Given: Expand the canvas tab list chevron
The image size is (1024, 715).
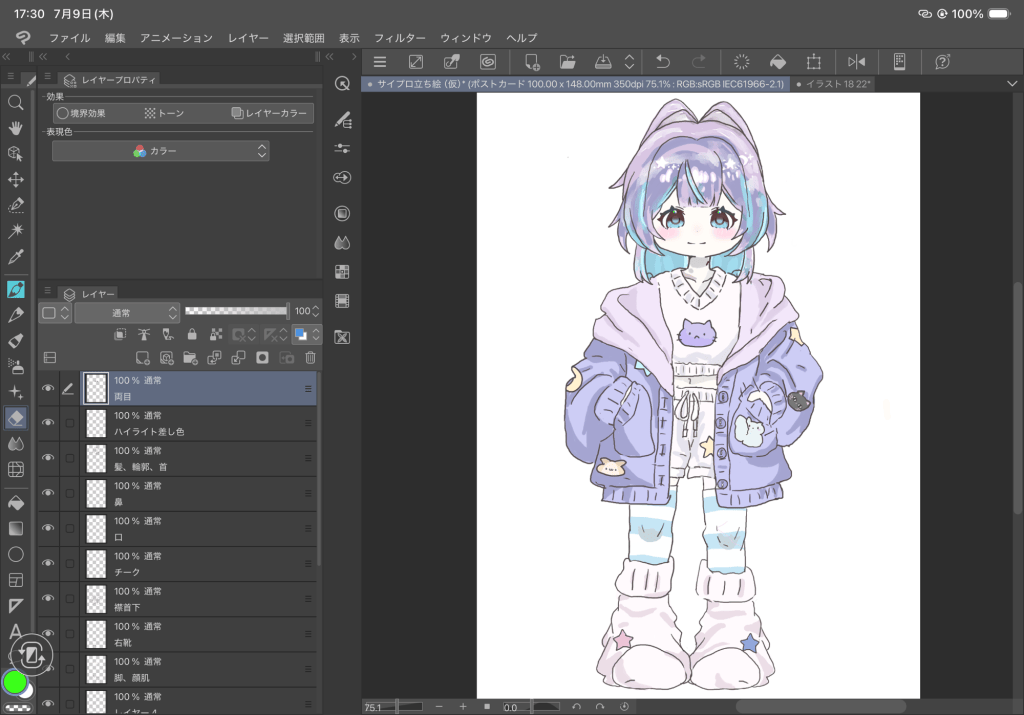Looking at the screenshot, I should pos(1012,84).
